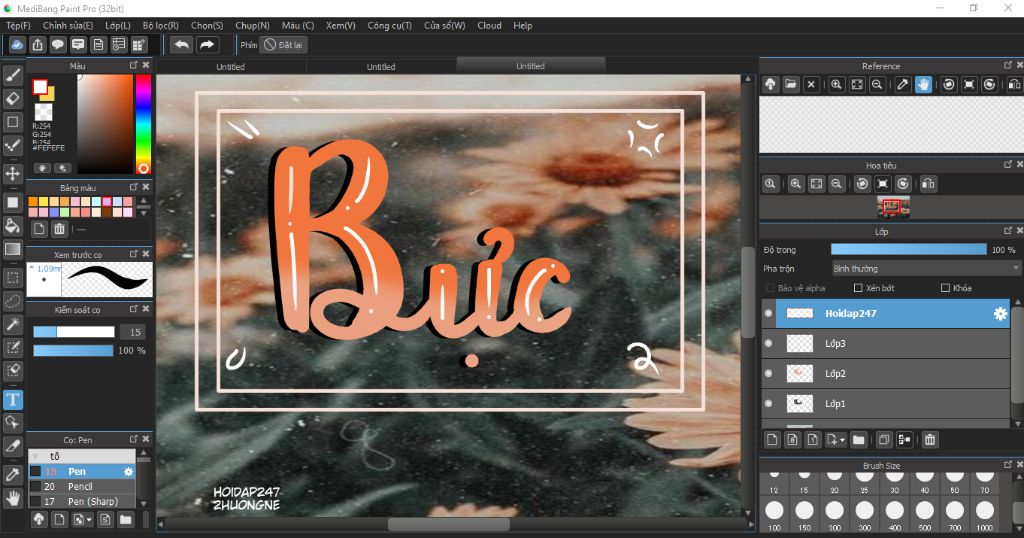The width and height of the screenshot is (1024, 538).
Task: Activate the Text tool
Action: click(12, 399)
